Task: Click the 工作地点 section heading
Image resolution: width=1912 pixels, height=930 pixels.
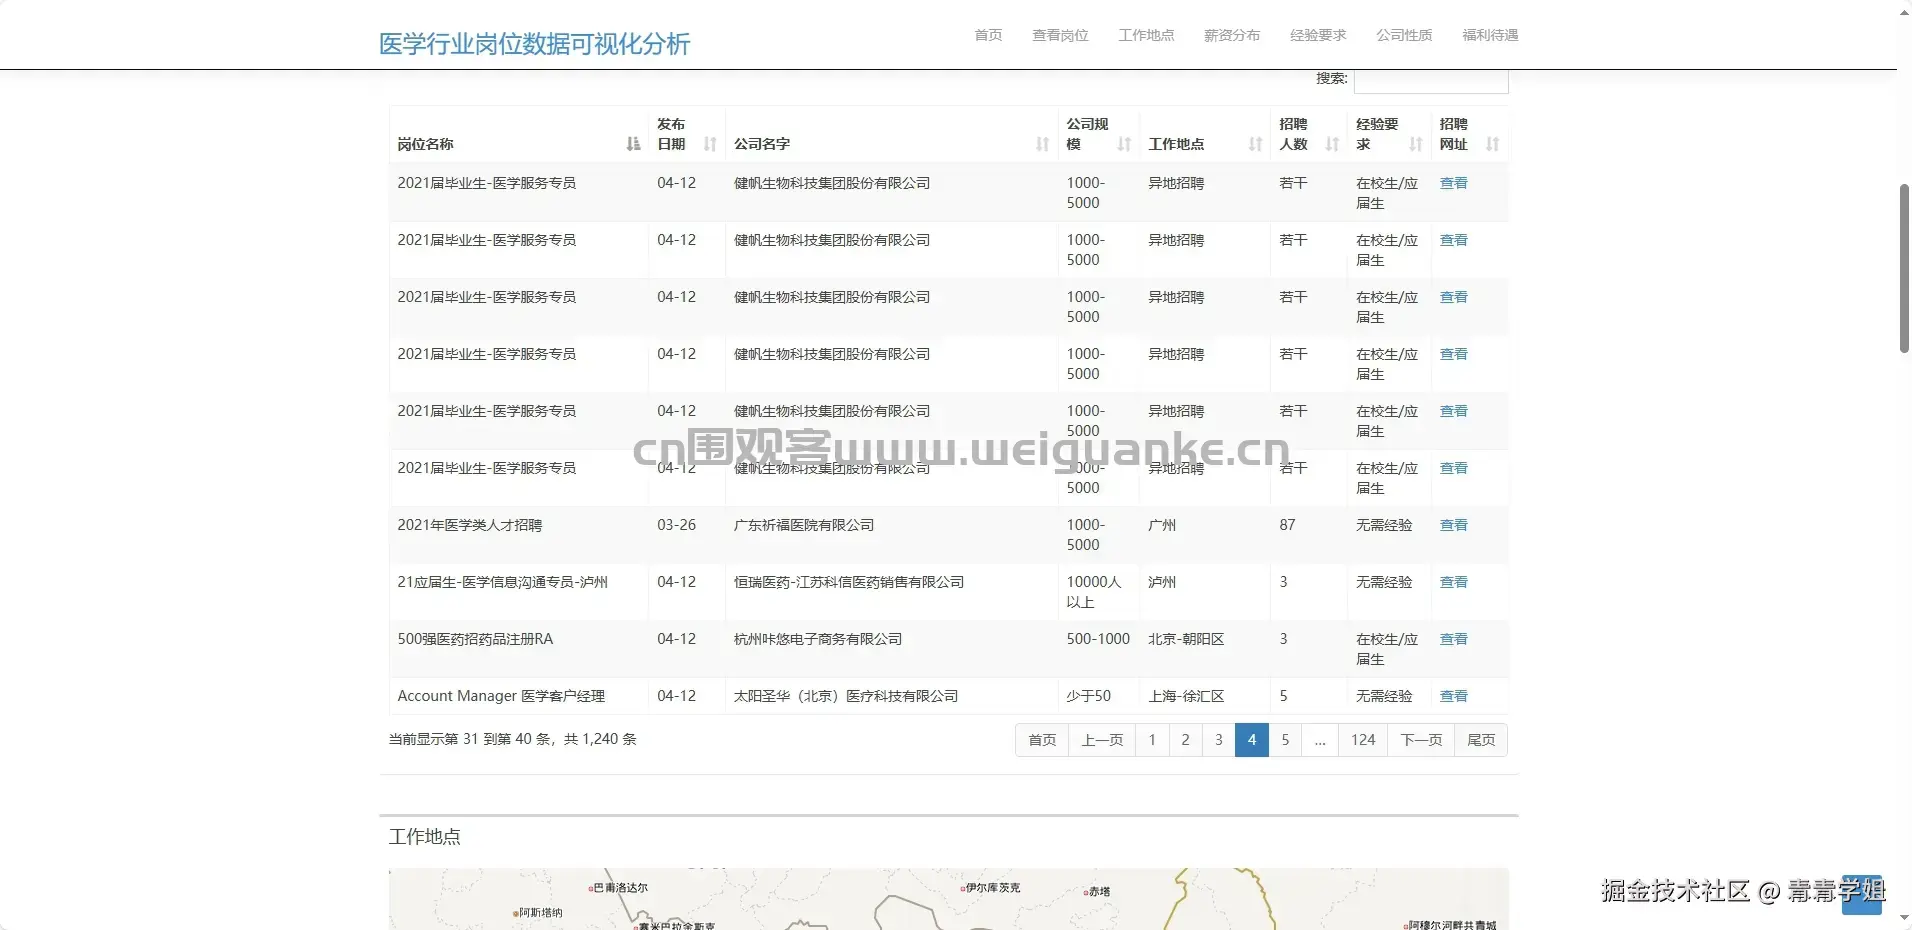Action: click(x=424, y=837)
